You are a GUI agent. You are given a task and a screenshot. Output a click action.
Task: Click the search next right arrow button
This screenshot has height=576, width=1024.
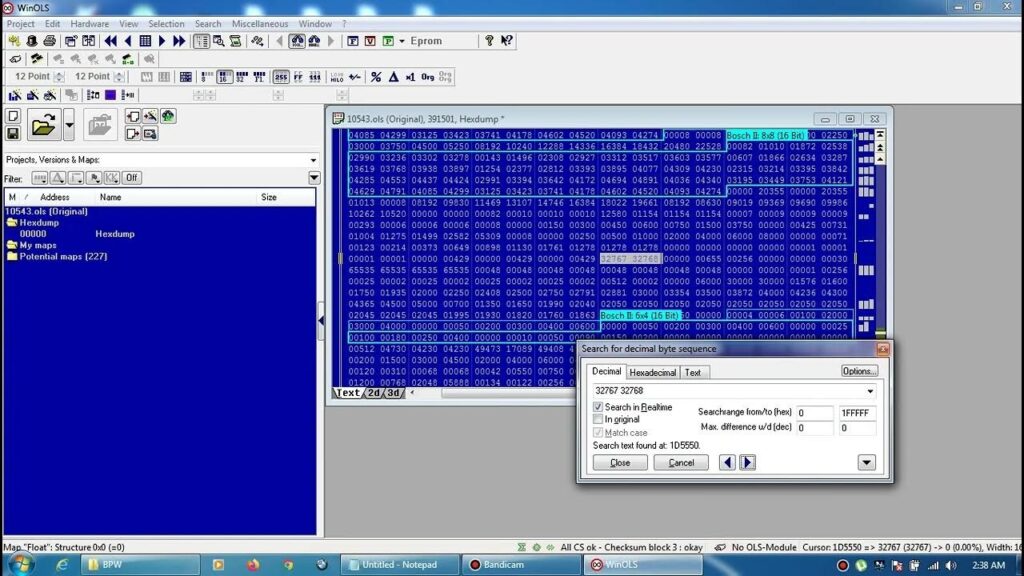point(747,462)
